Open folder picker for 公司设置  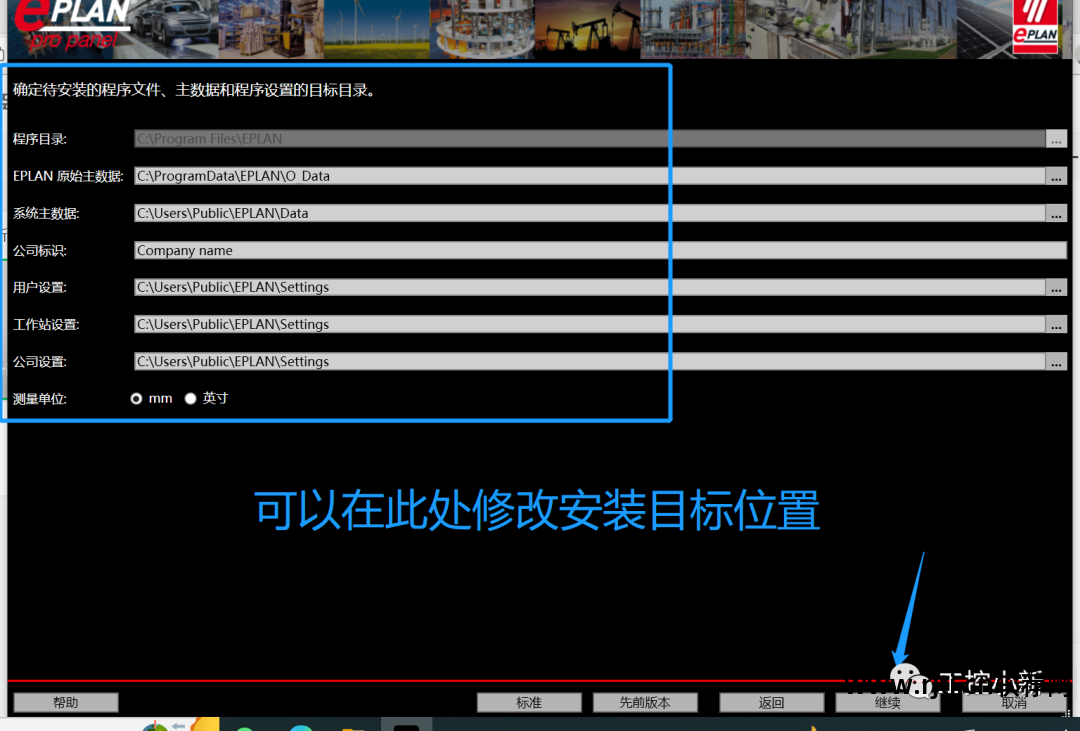pos(1056,362)
